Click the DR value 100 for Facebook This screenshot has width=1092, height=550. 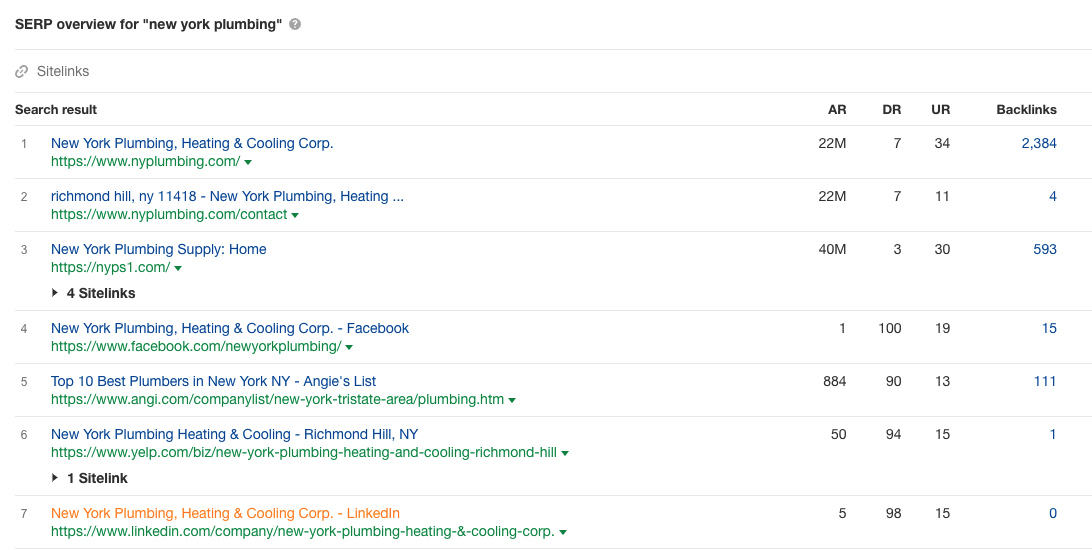pos(889,329)
